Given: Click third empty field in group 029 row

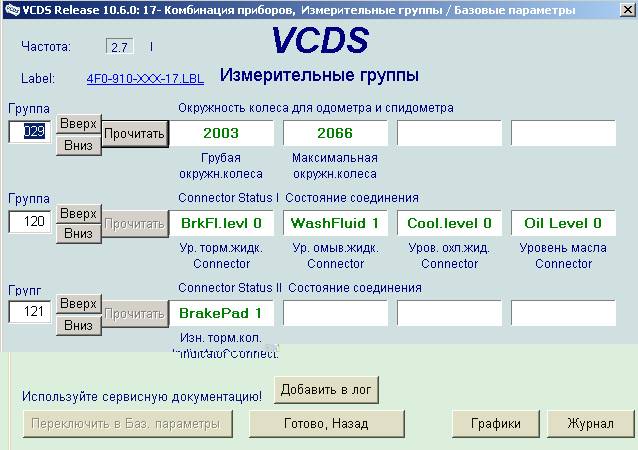Looking at the screenshot, I should tap(449, 133).
